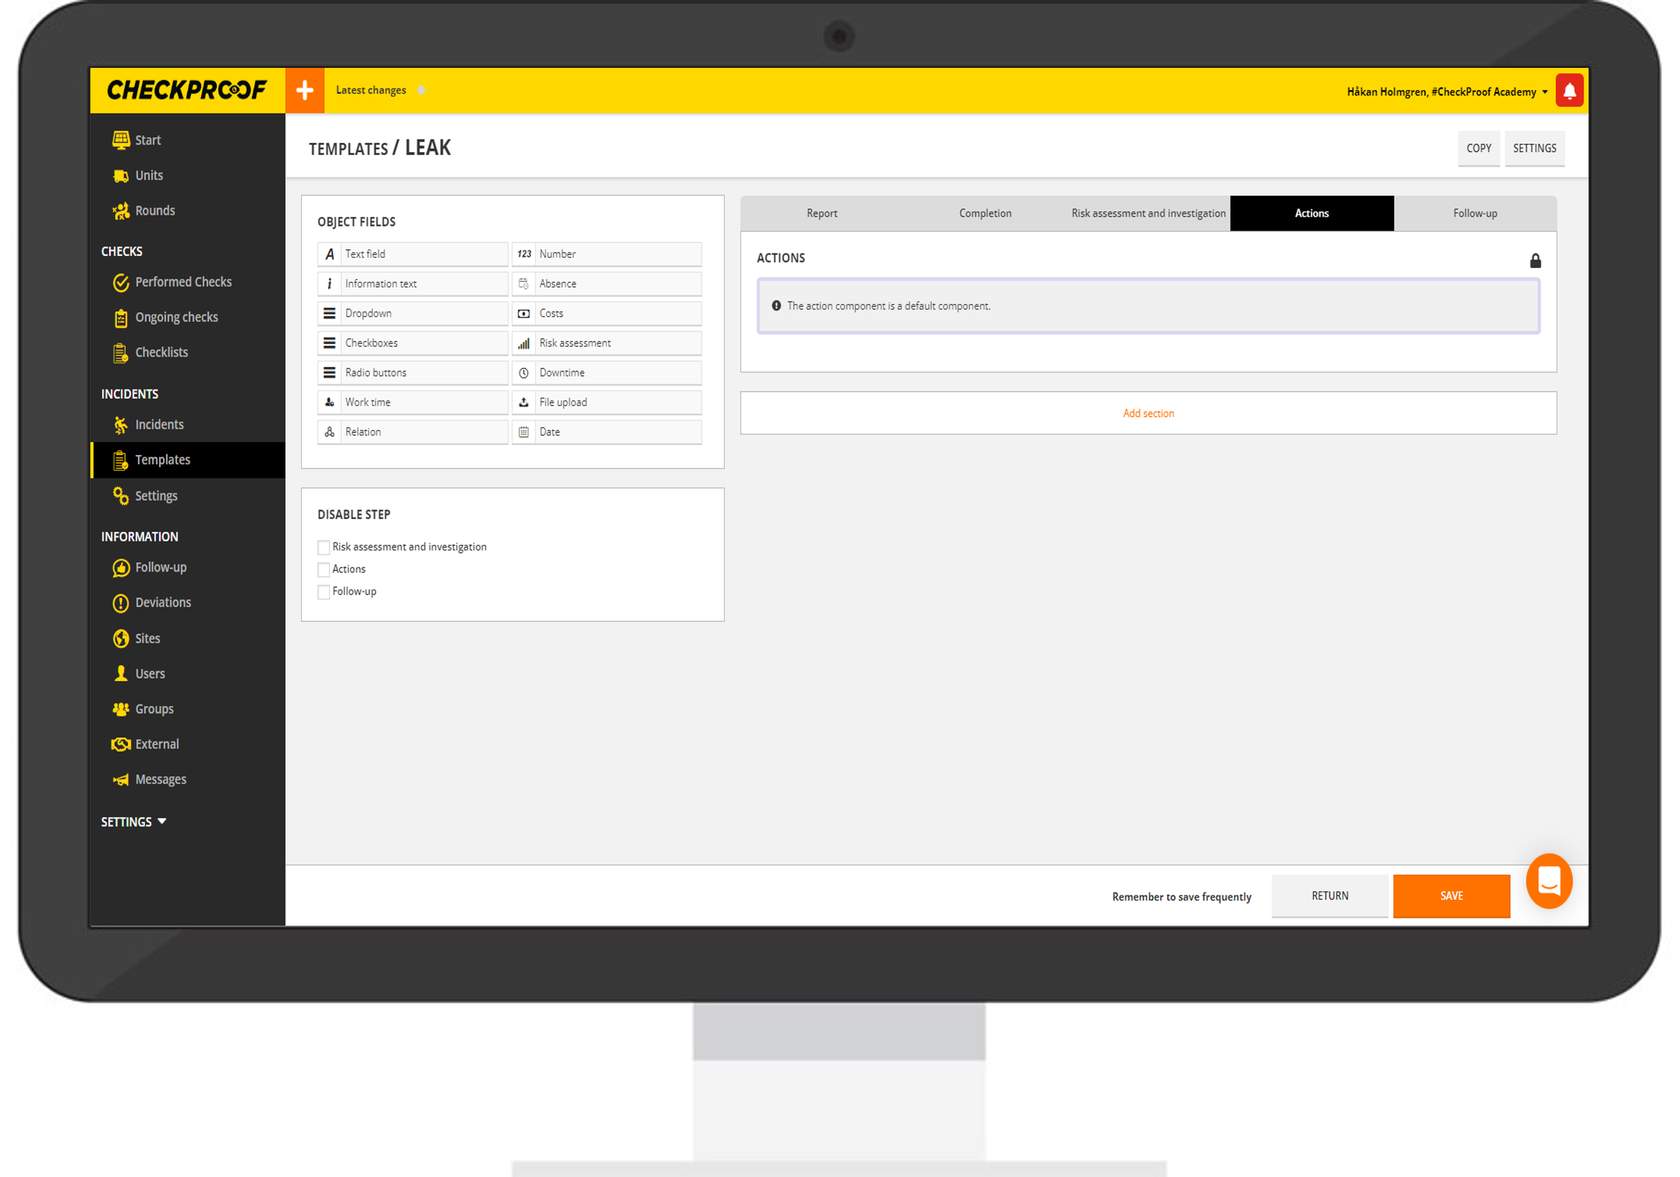Enable Risk assessment and investigation disable checkbox
This screenshot has height=1177, width=1680.
tap(324, 547)
